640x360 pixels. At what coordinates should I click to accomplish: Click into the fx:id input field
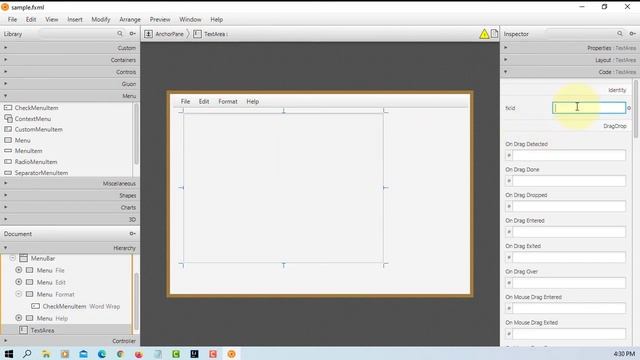coord(589,108)
